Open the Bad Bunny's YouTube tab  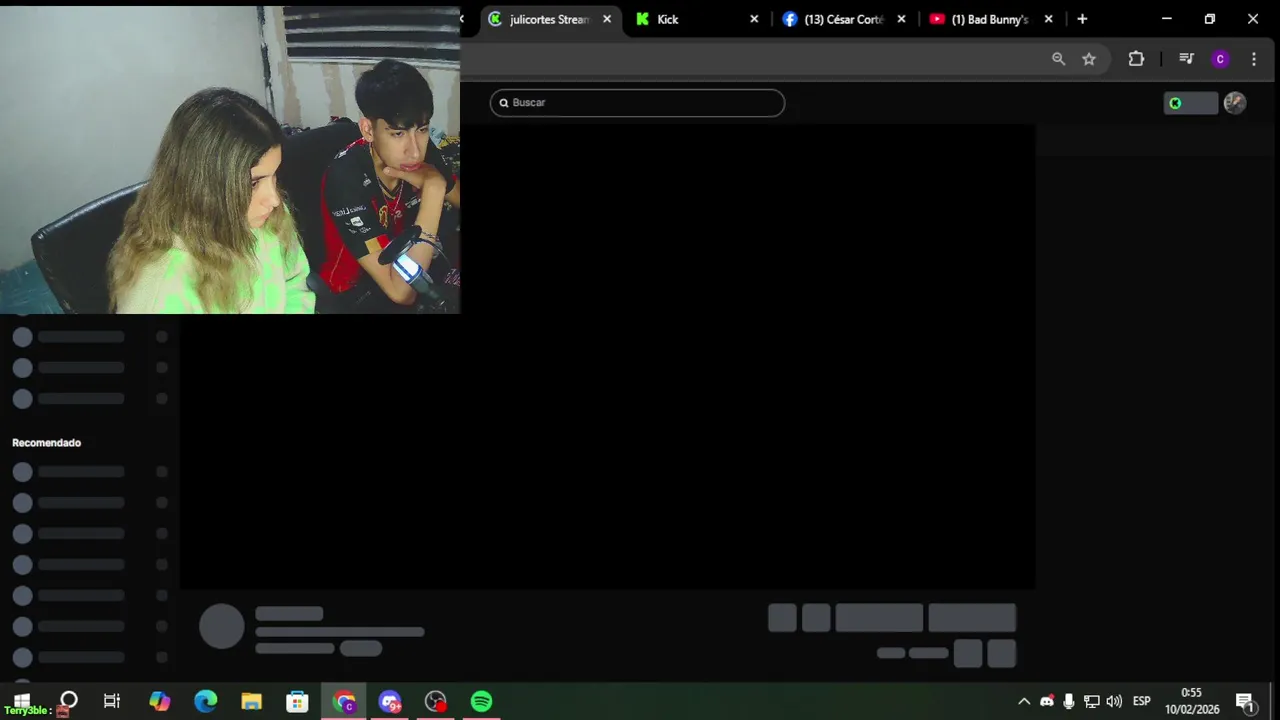[x=989, y=19]
